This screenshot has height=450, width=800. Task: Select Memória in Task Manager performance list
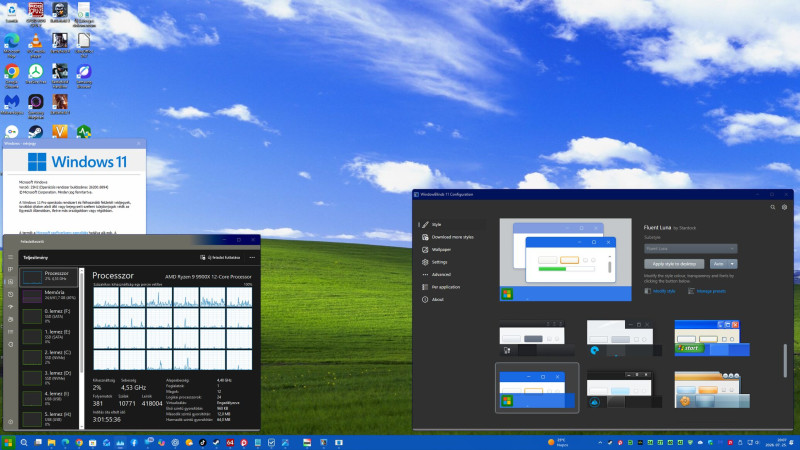pyautogui.click(x=49, y=295)
